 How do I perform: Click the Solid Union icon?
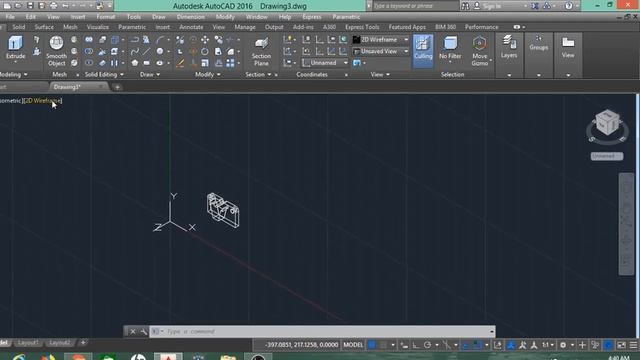89,40
